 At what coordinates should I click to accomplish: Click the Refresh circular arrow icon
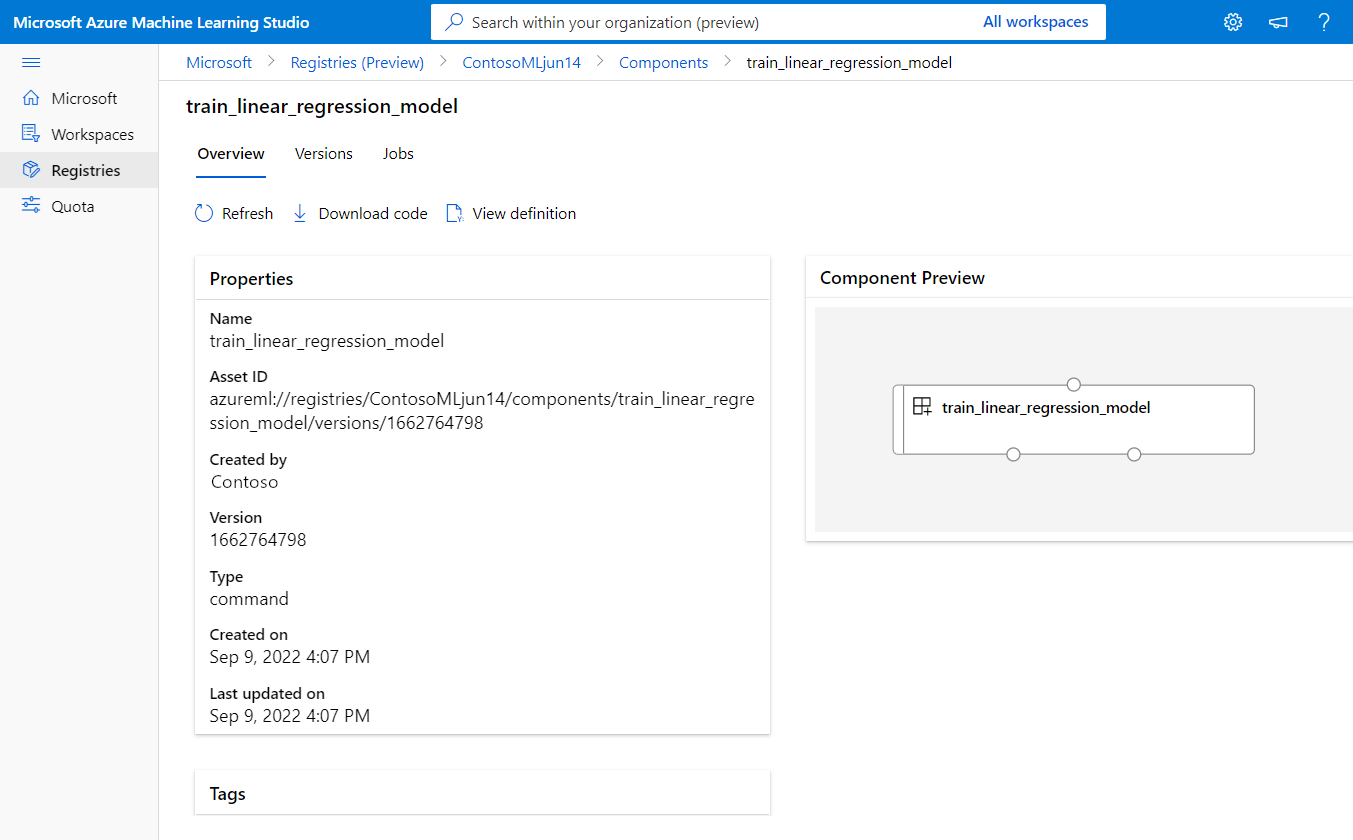tap(204, 213)
